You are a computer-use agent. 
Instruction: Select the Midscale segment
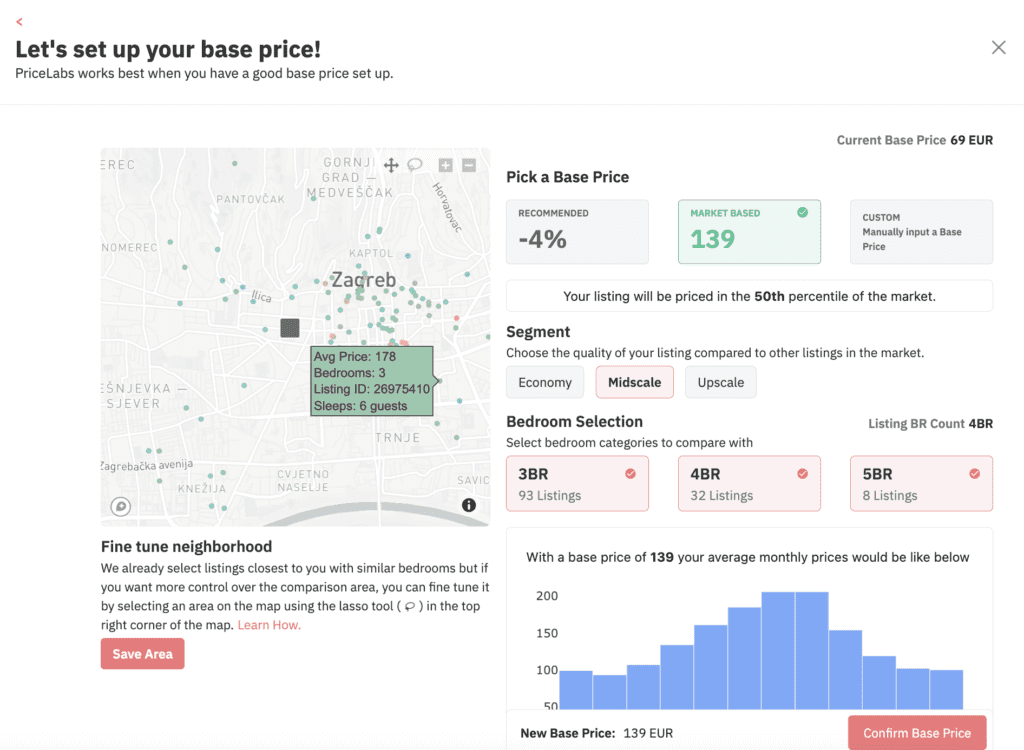(634, 382)
